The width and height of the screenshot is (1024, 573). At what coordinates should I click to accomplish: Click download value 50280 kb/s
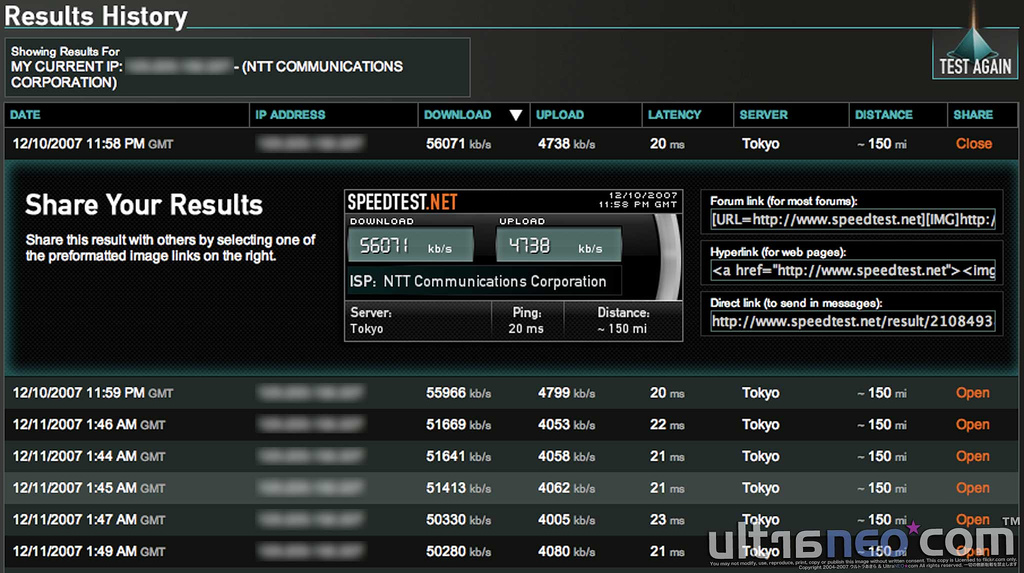pos(458,551)
